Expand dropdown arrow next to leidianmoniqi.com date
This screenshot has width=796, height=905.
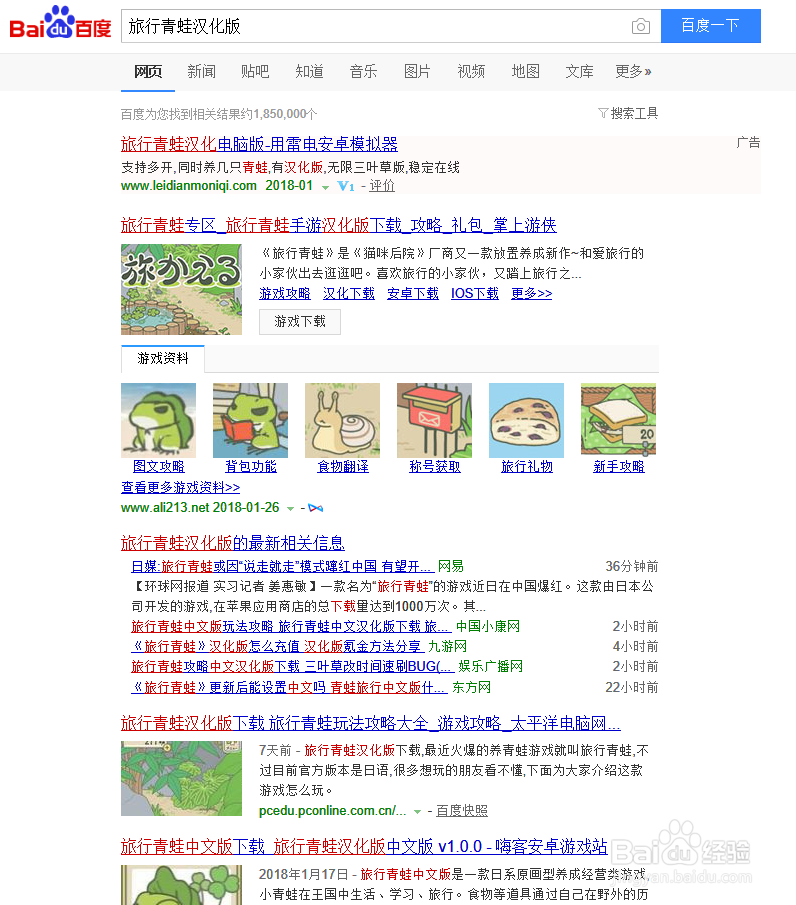click(326, 187)
